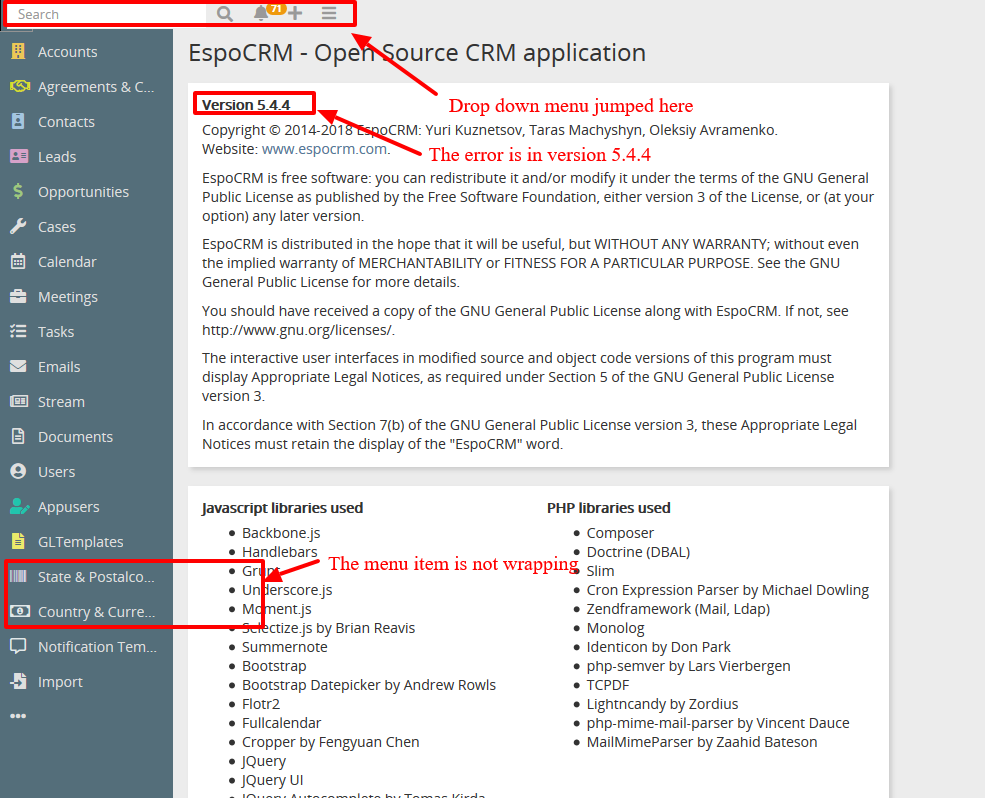Screen dimensions: 985x798
Task: Open the Documents menu label
Action: (x=75, y=437)
